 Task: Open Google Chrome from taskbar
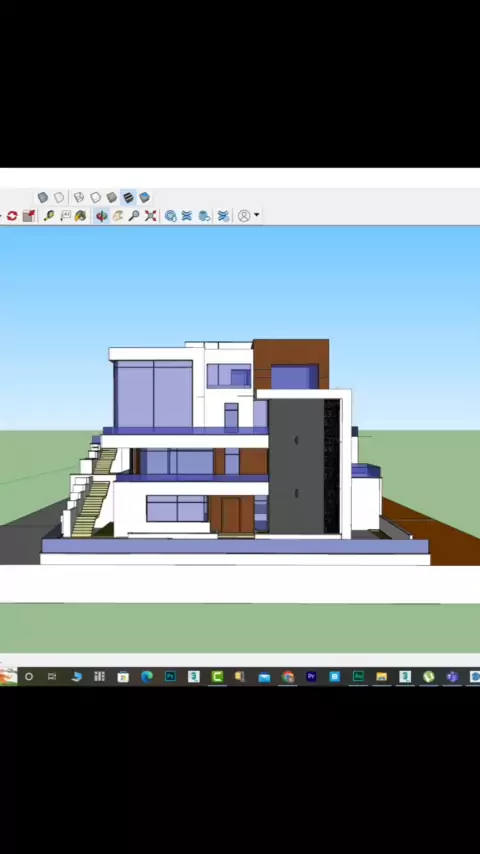[x=288, y=676]
